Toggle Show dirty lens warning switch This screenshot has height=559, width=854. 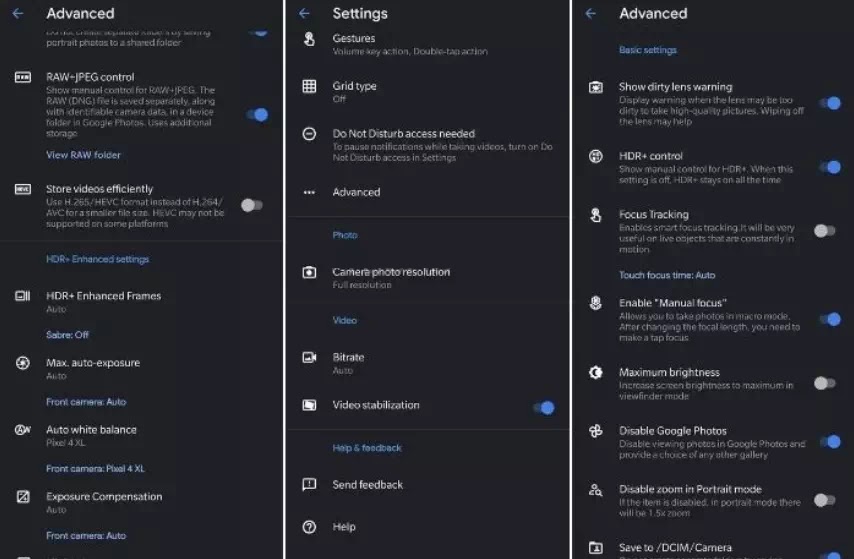(830, 103)
